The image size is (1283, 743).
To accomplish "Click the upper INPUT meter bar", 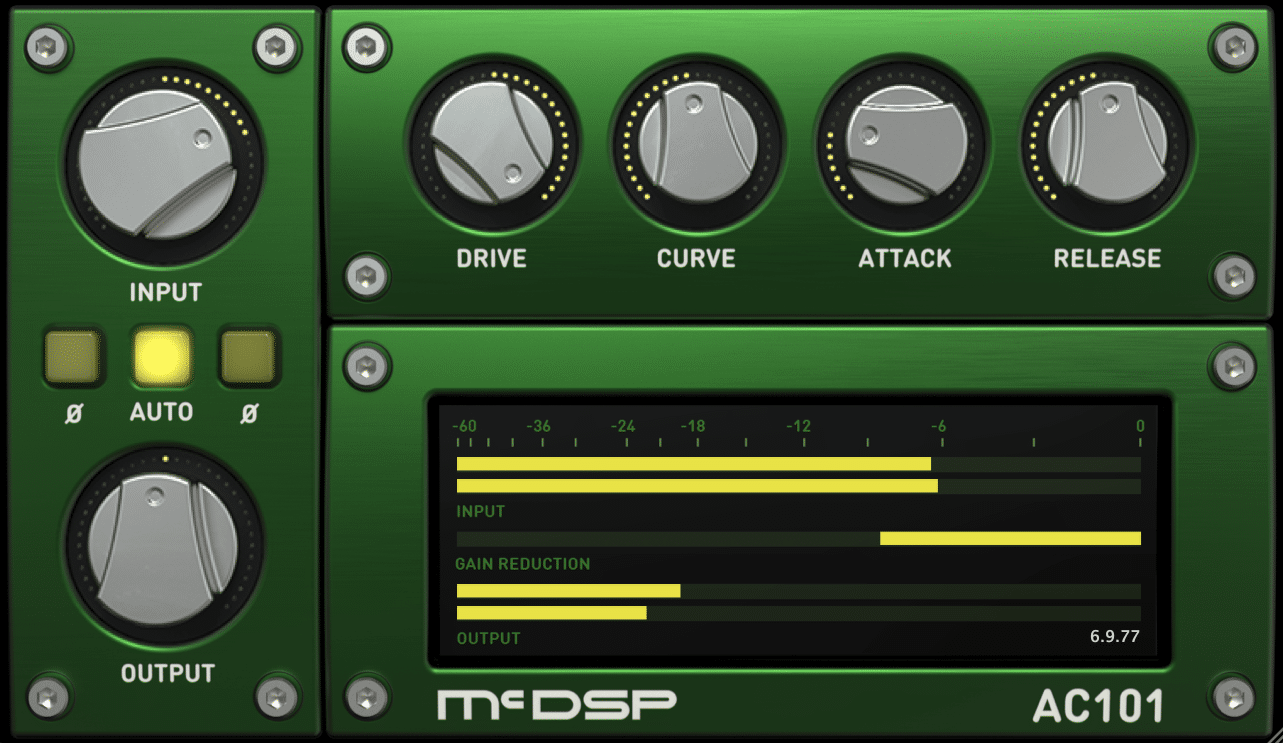I will coord(798,464).
